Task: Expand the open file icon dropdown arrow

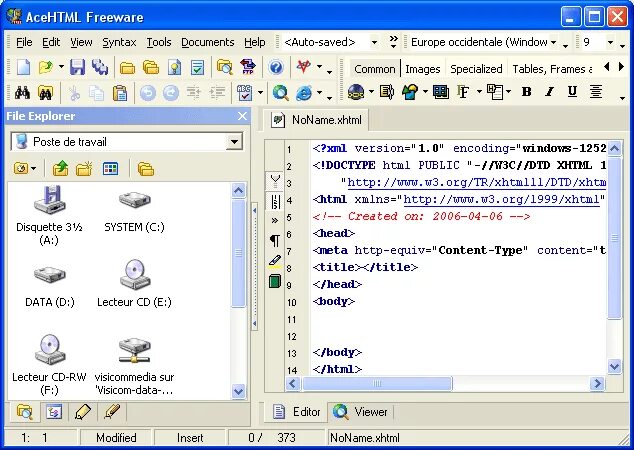Action: point(61,67)
